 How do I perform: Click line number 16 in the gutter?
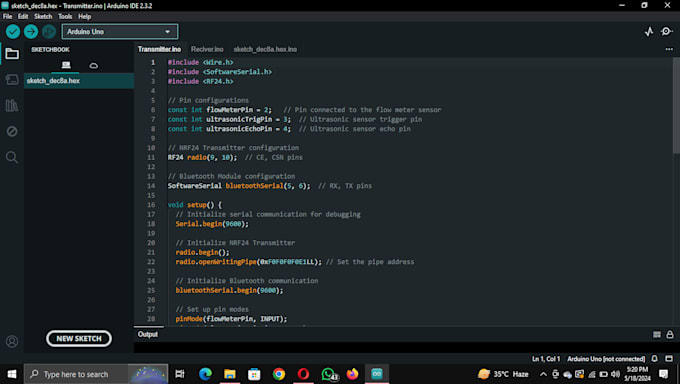(151, 205)
